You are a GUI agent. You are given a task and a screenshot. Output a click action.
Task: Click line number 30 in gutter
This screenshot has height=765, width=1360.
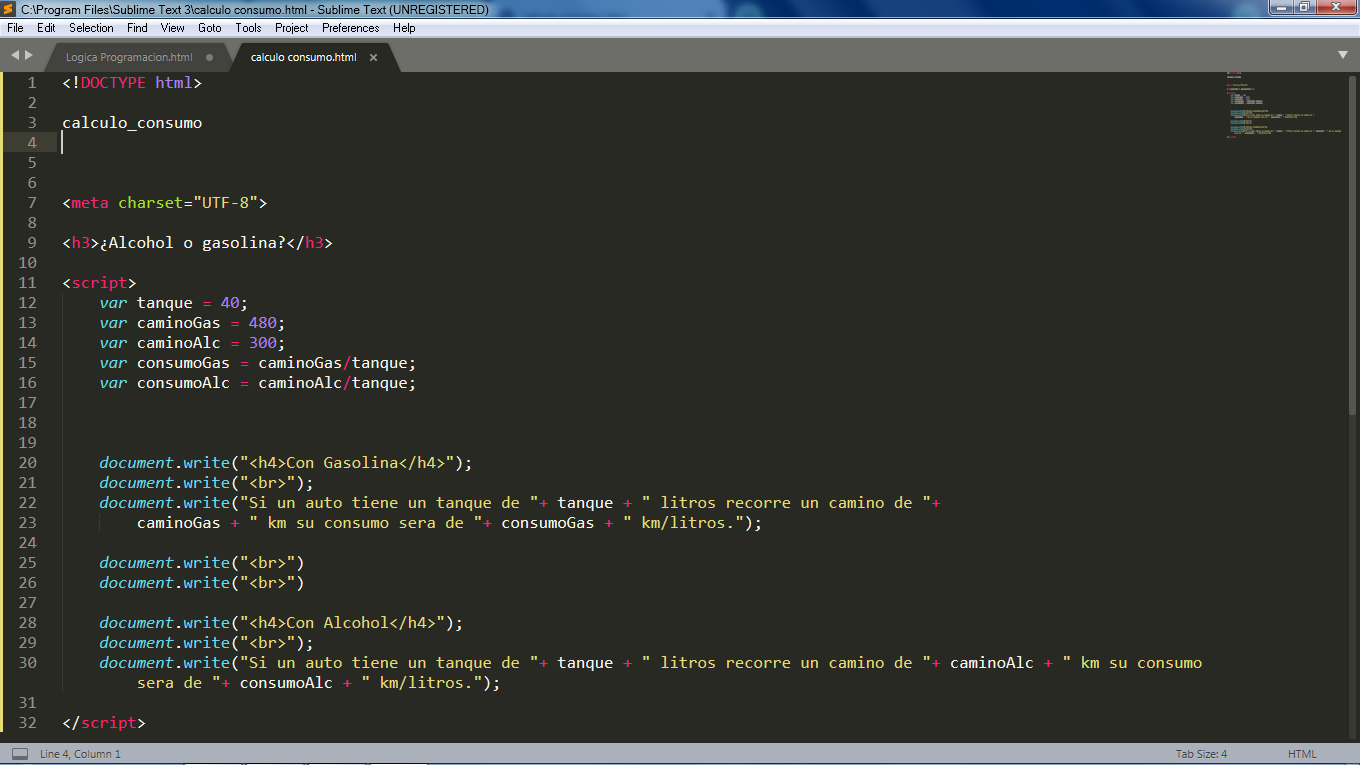(x=27, y=663)
